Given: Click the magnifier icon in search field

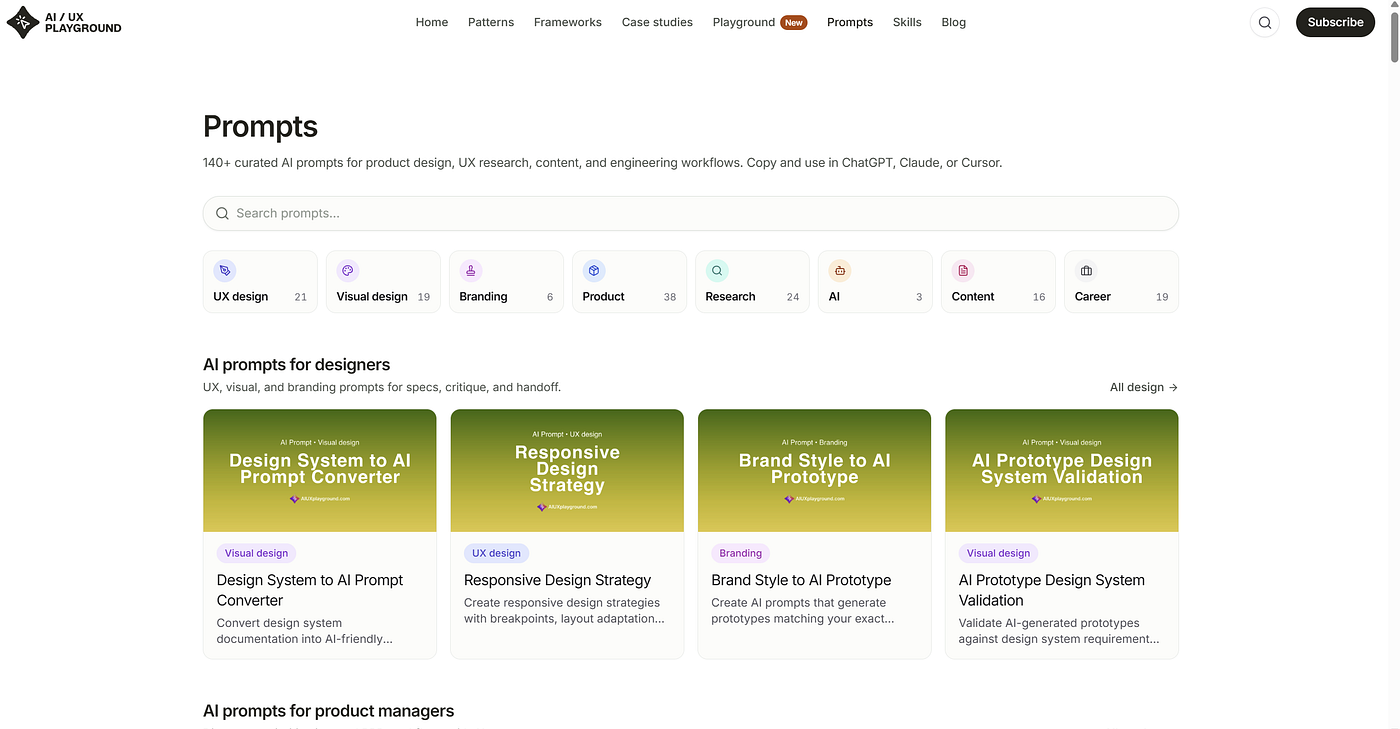Looking at the screenshot, I should [x=222, y=213].
